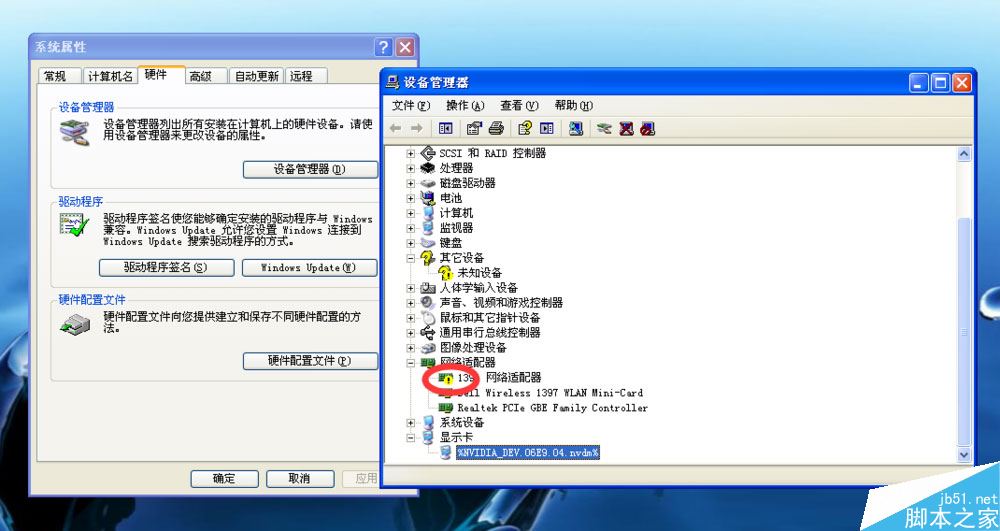Select the 其它设备 yellow question icon

point(428,258)
